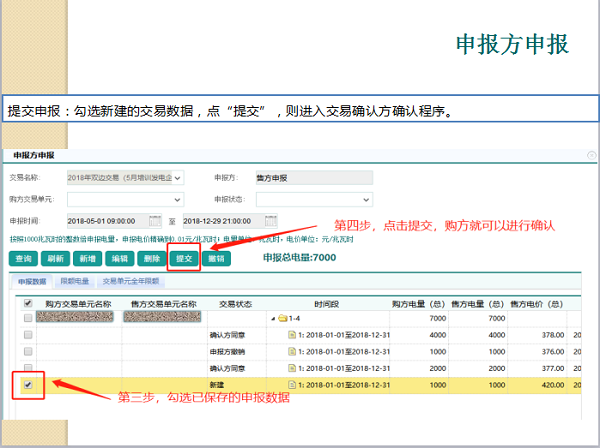The image size is (600, 448).
Task: Click the 提交 (submit) button
Action: [x=183, y=258]
